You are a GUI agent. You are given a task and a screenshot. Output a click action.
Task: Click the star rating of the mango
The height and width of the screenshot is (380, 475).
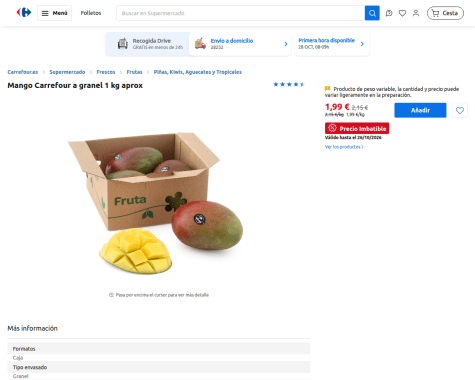289,84
